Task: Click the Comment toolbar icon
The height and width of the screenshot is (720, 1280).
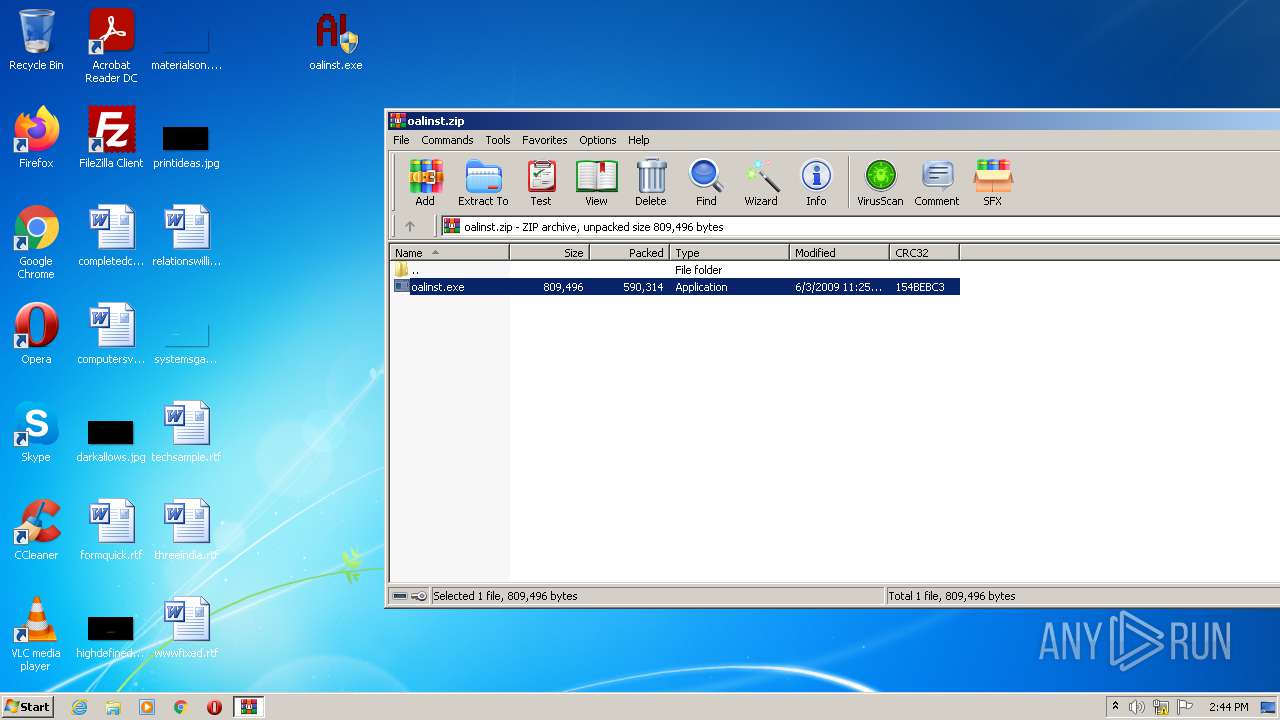Action: point(937,182)
